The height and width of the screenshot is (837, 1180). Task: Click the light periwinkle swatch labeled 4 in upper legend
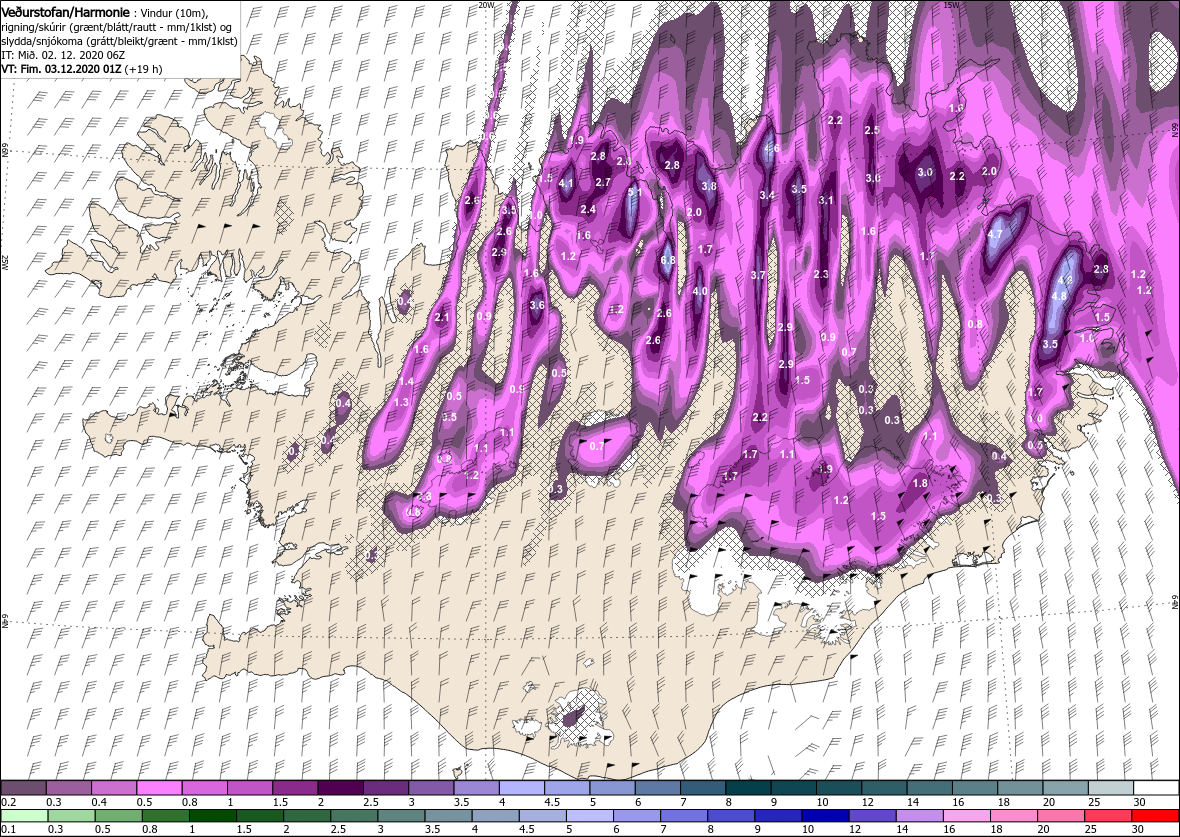click(x=522, y=788)
